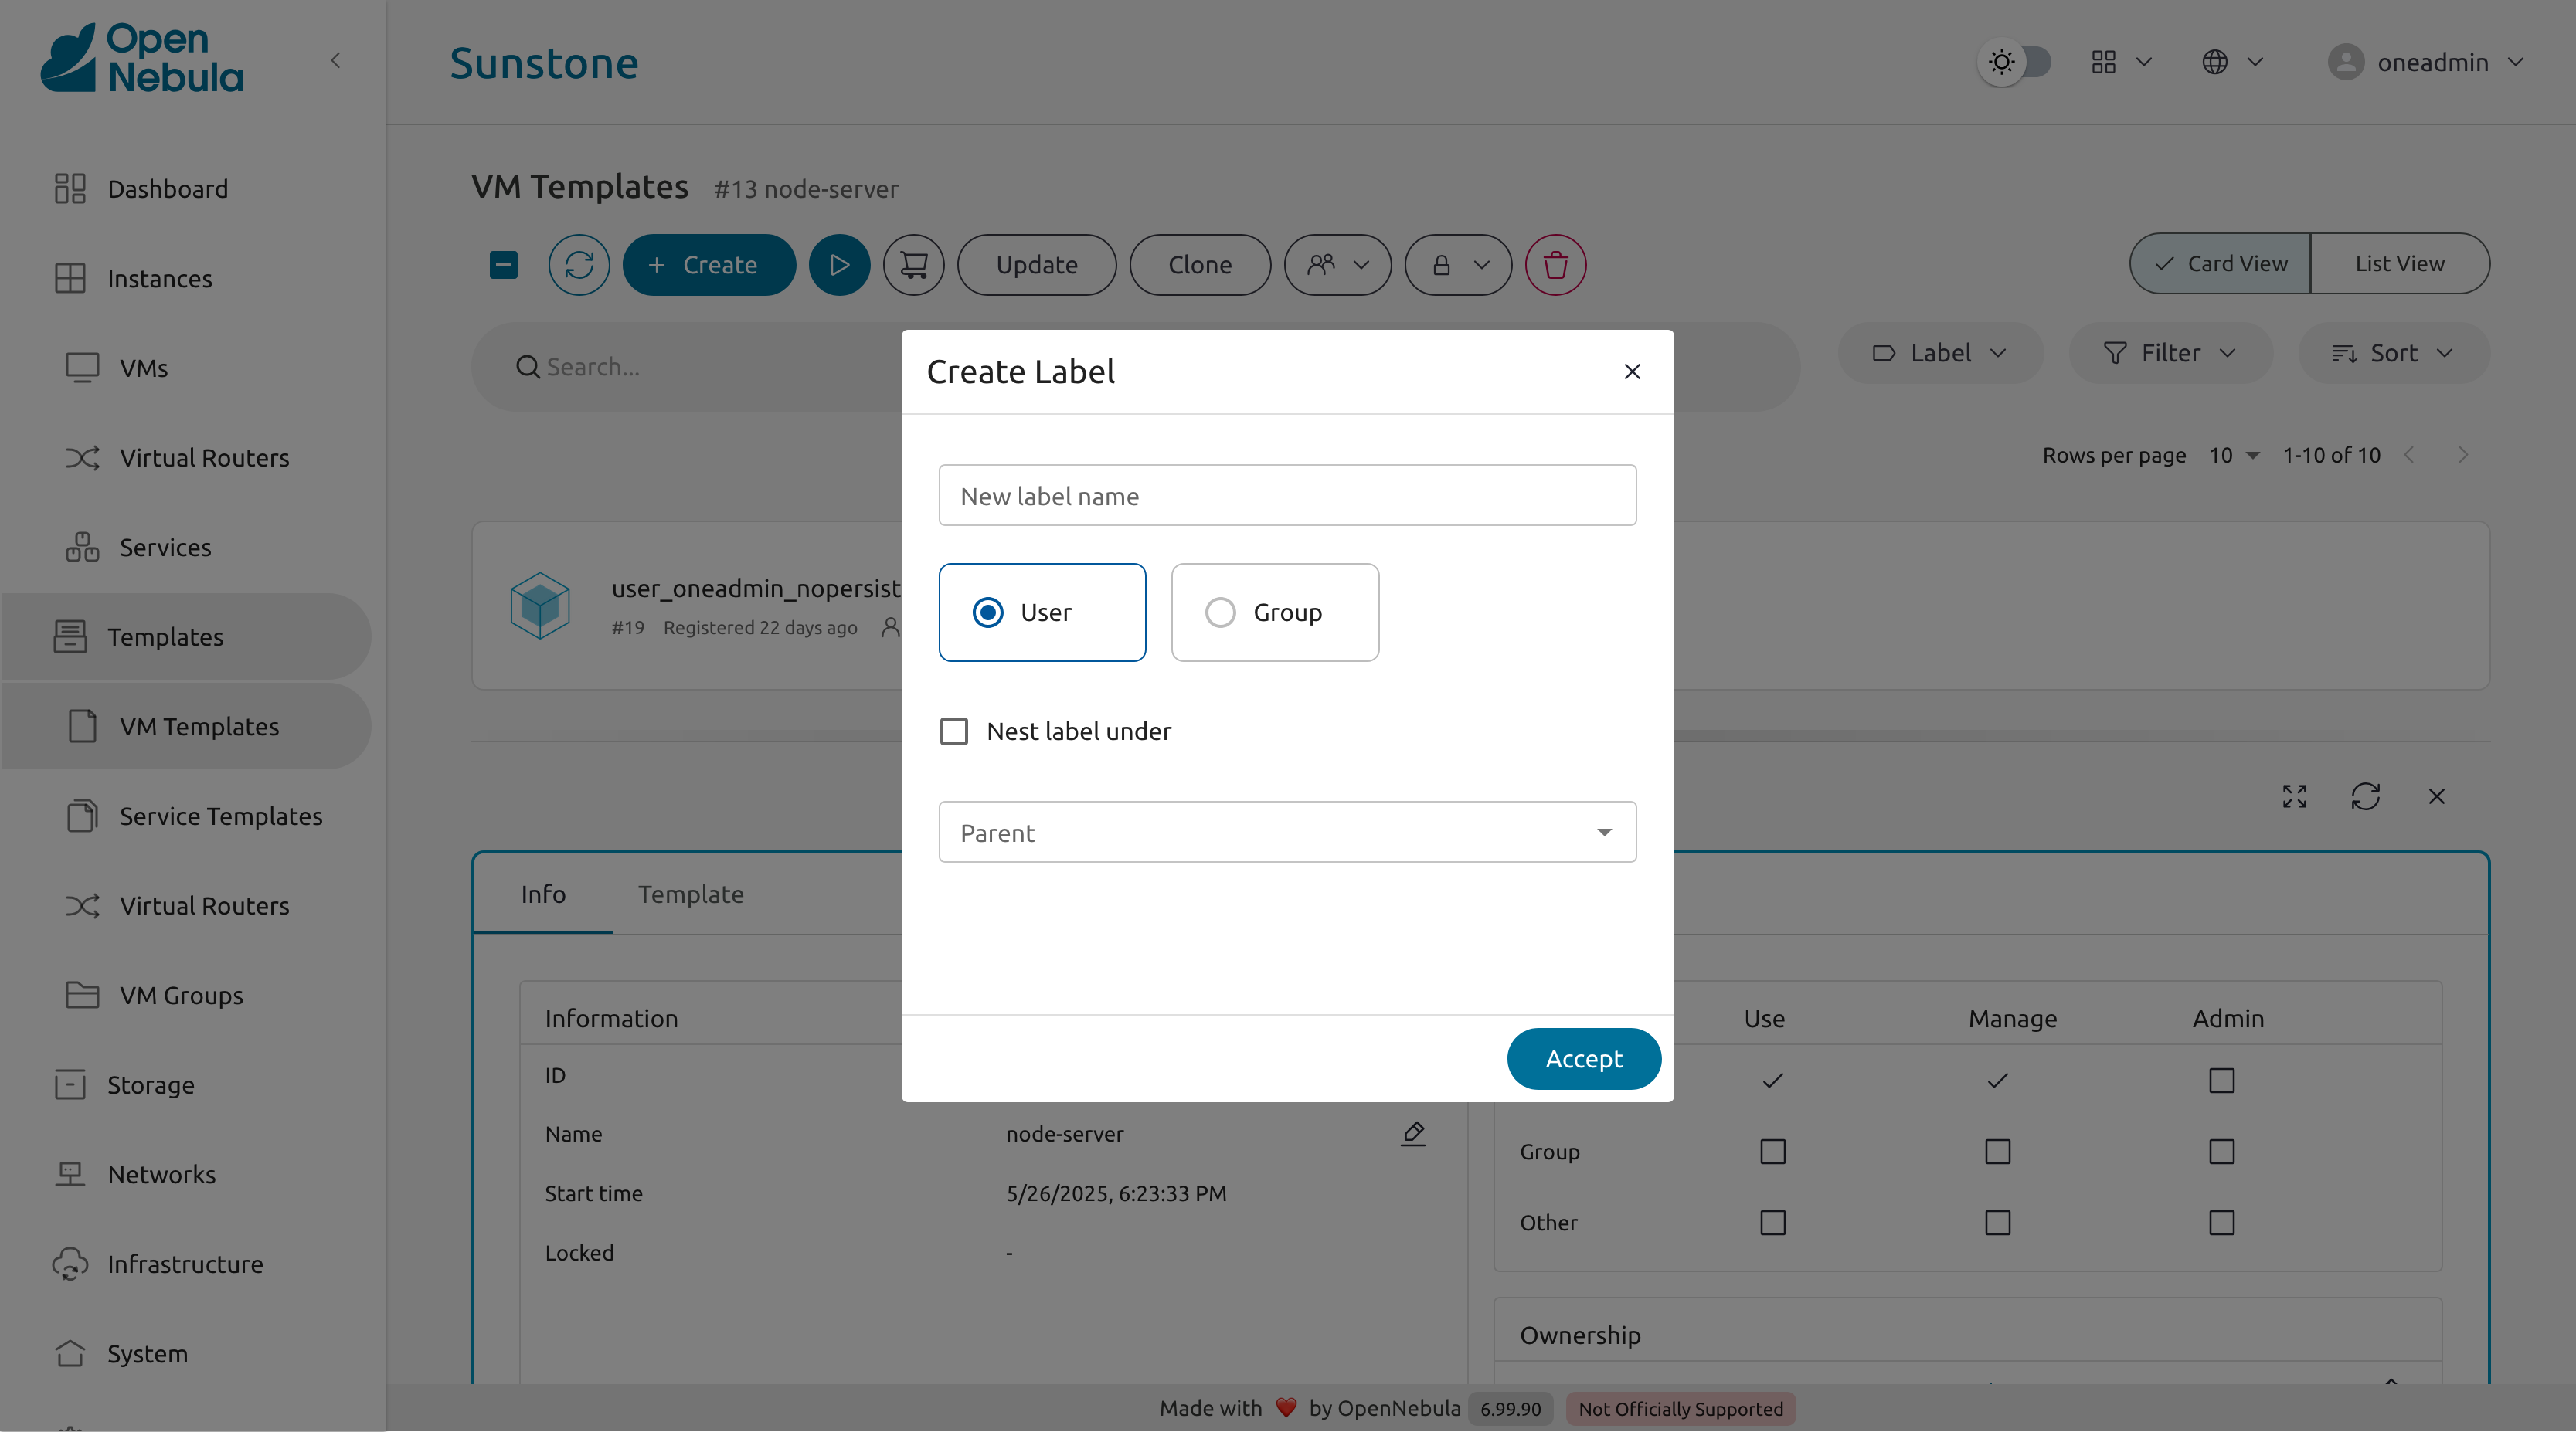
Task: Open the Storage section in sidebar
Action: [x=151, y=1084]
